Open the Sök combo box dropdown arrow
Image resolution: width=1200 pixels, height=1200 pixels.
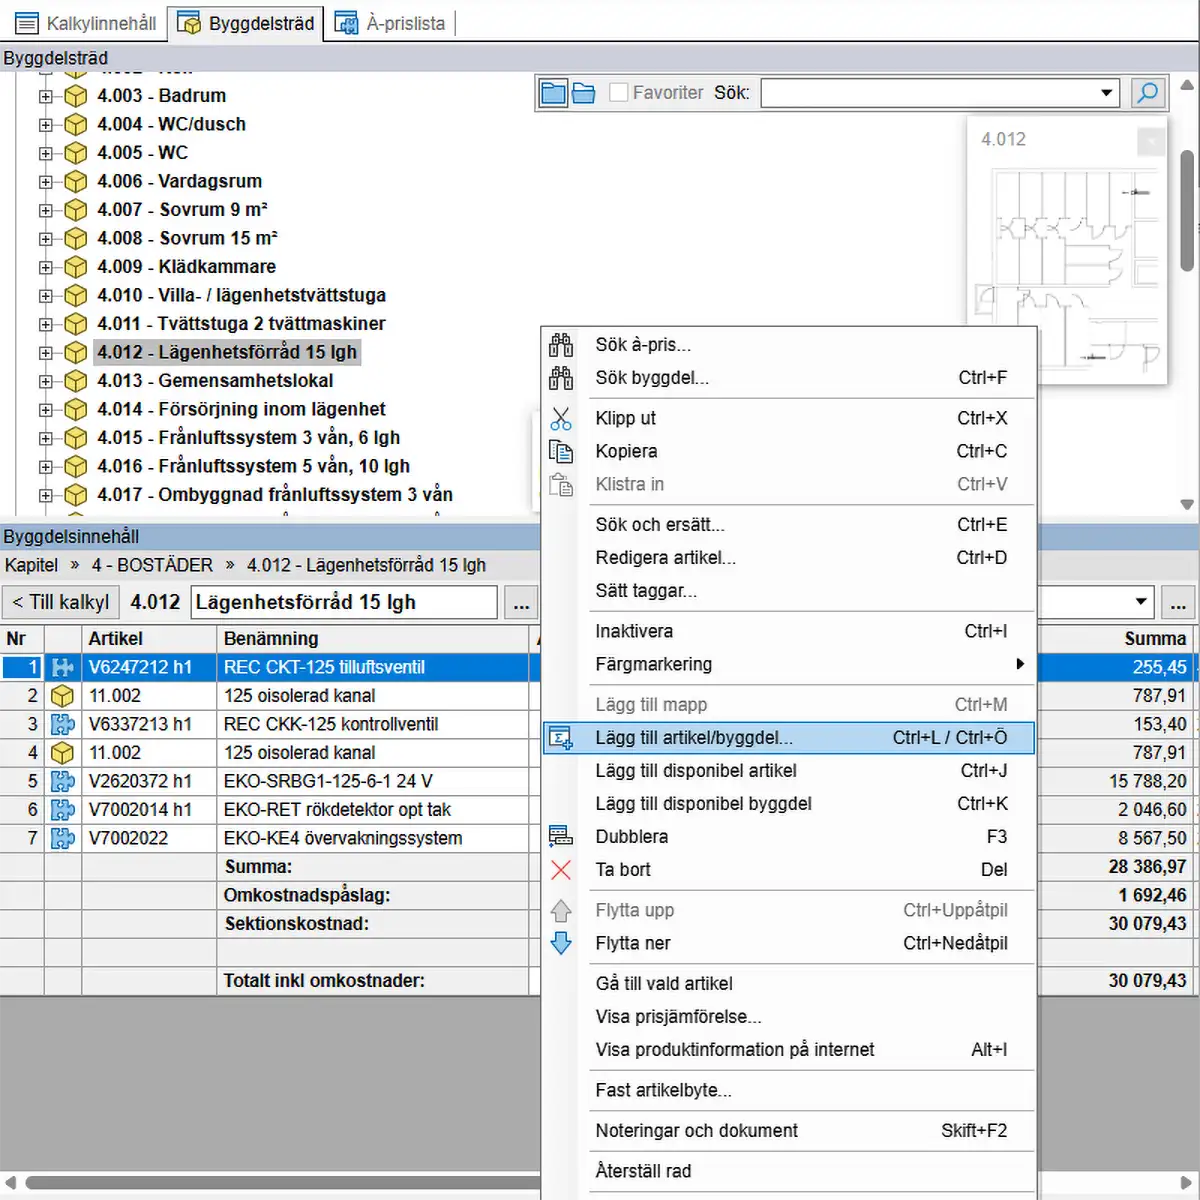(x=1106, y=93)
